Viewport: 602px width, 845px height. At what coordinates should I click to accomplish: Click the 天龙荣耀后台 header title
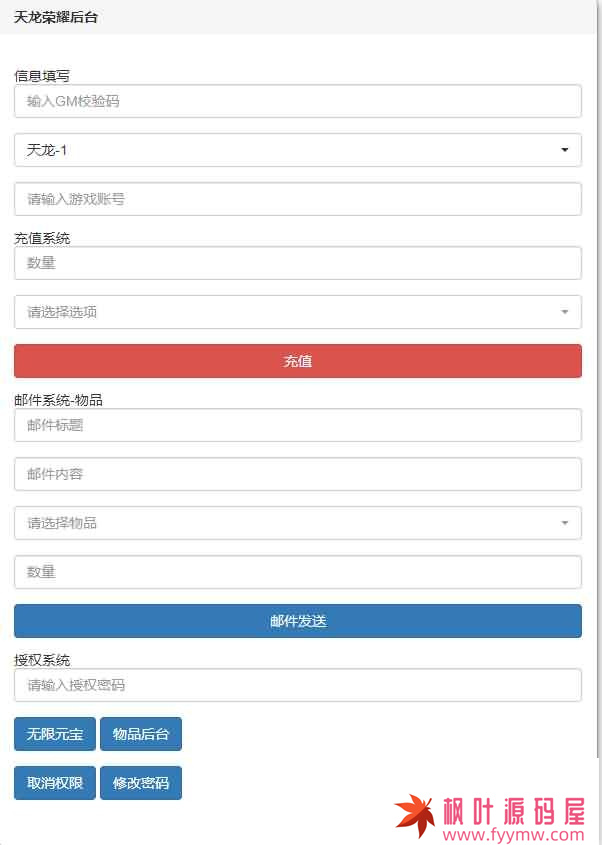point(56,17)
